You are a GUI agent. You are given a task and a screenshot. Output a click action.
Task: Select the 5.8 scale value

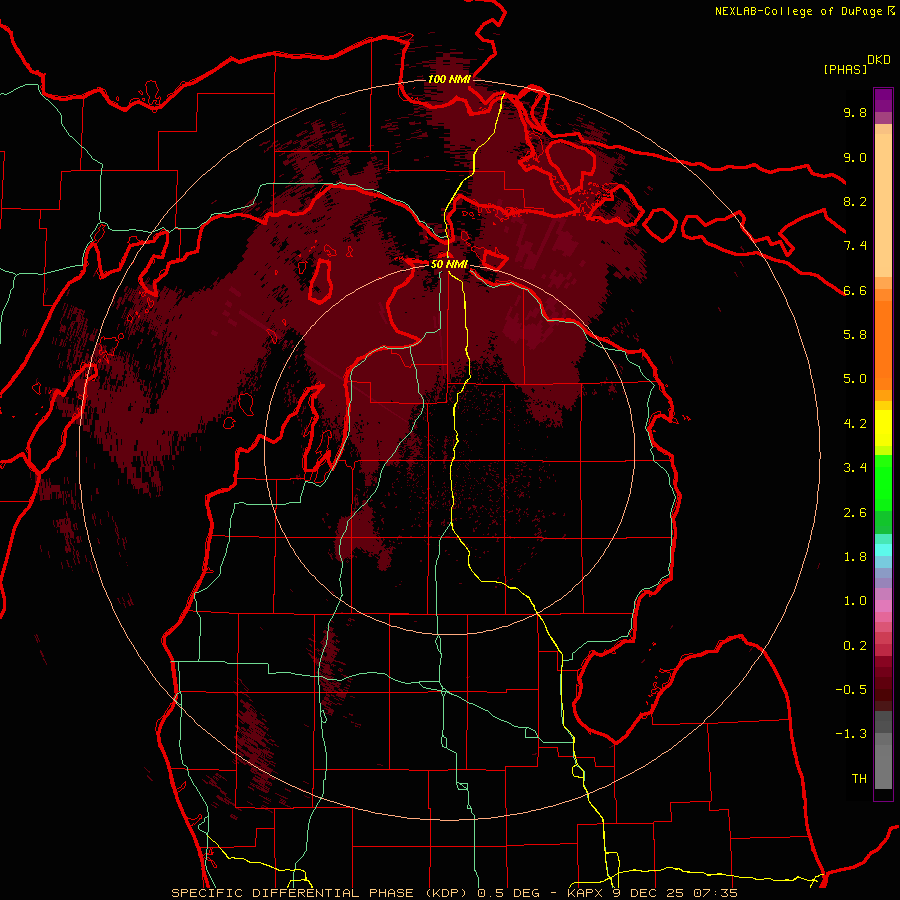(x=855, y=335)
